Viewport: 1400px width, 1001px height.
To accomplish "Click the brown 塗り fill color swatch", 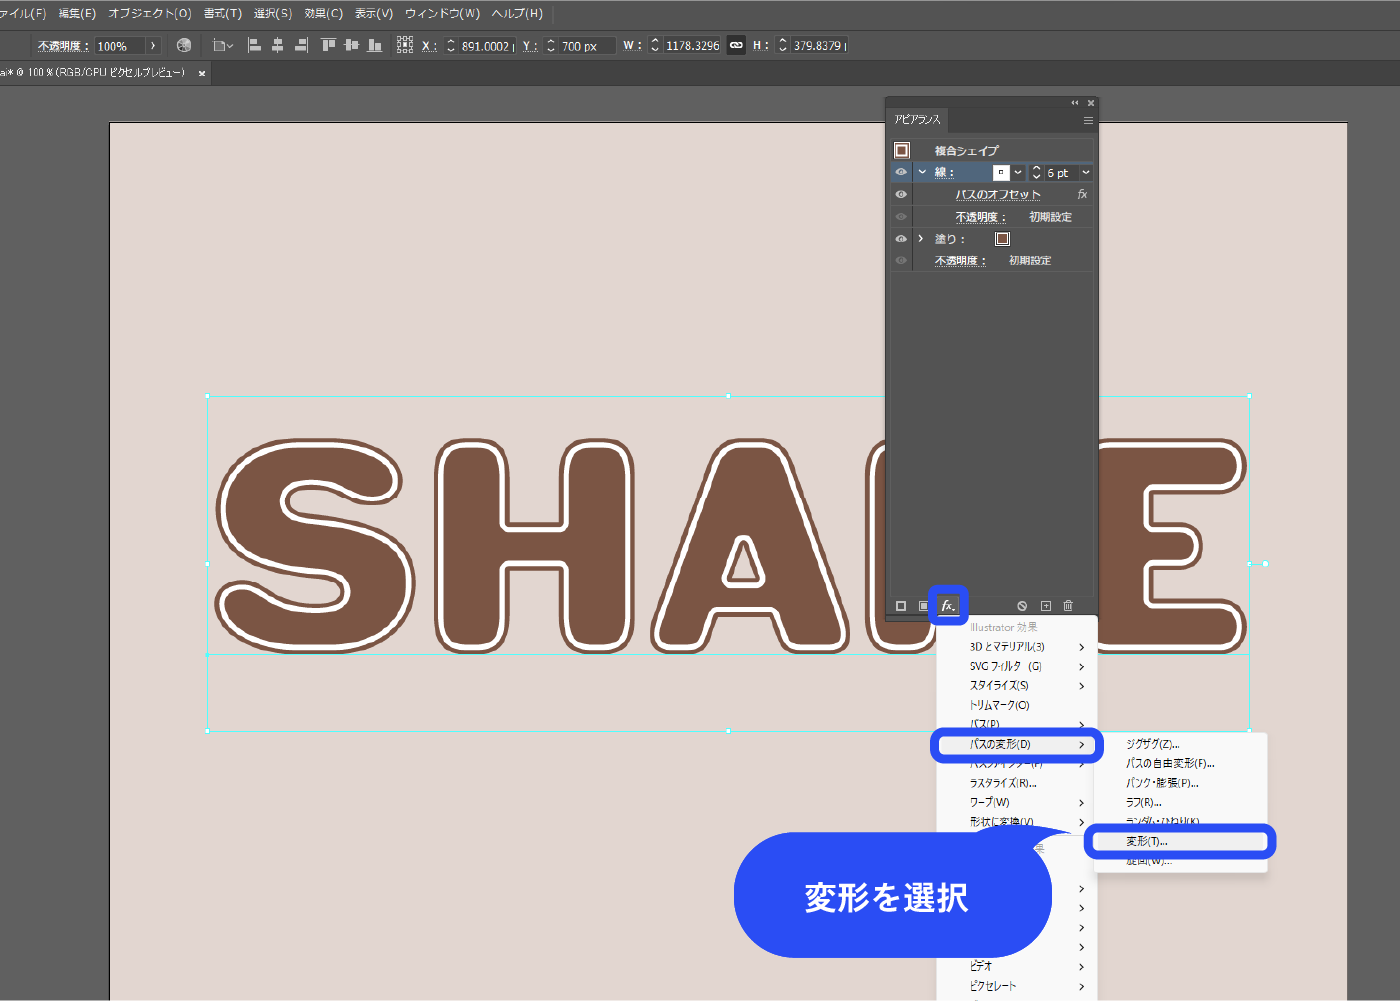I will pyautogui.click(x=1002, y=239).
